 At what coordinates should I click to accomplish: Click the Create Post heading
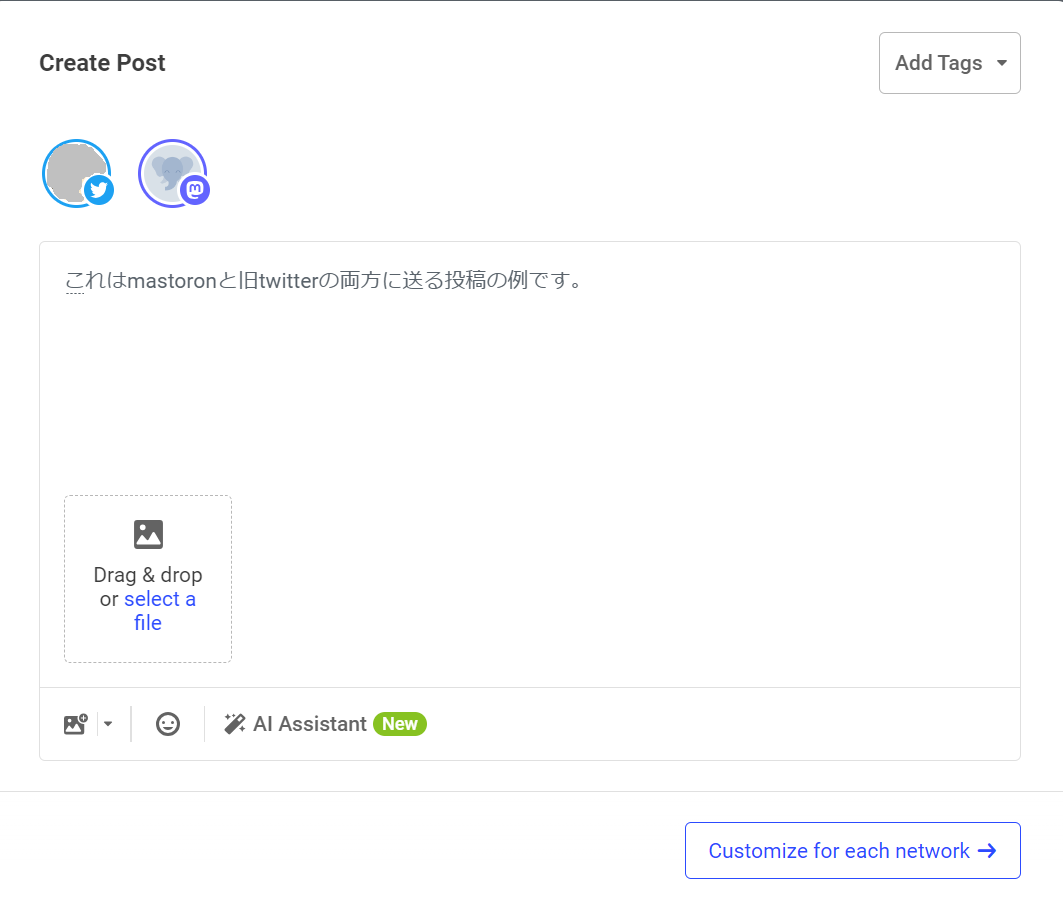tap(102, 62)
